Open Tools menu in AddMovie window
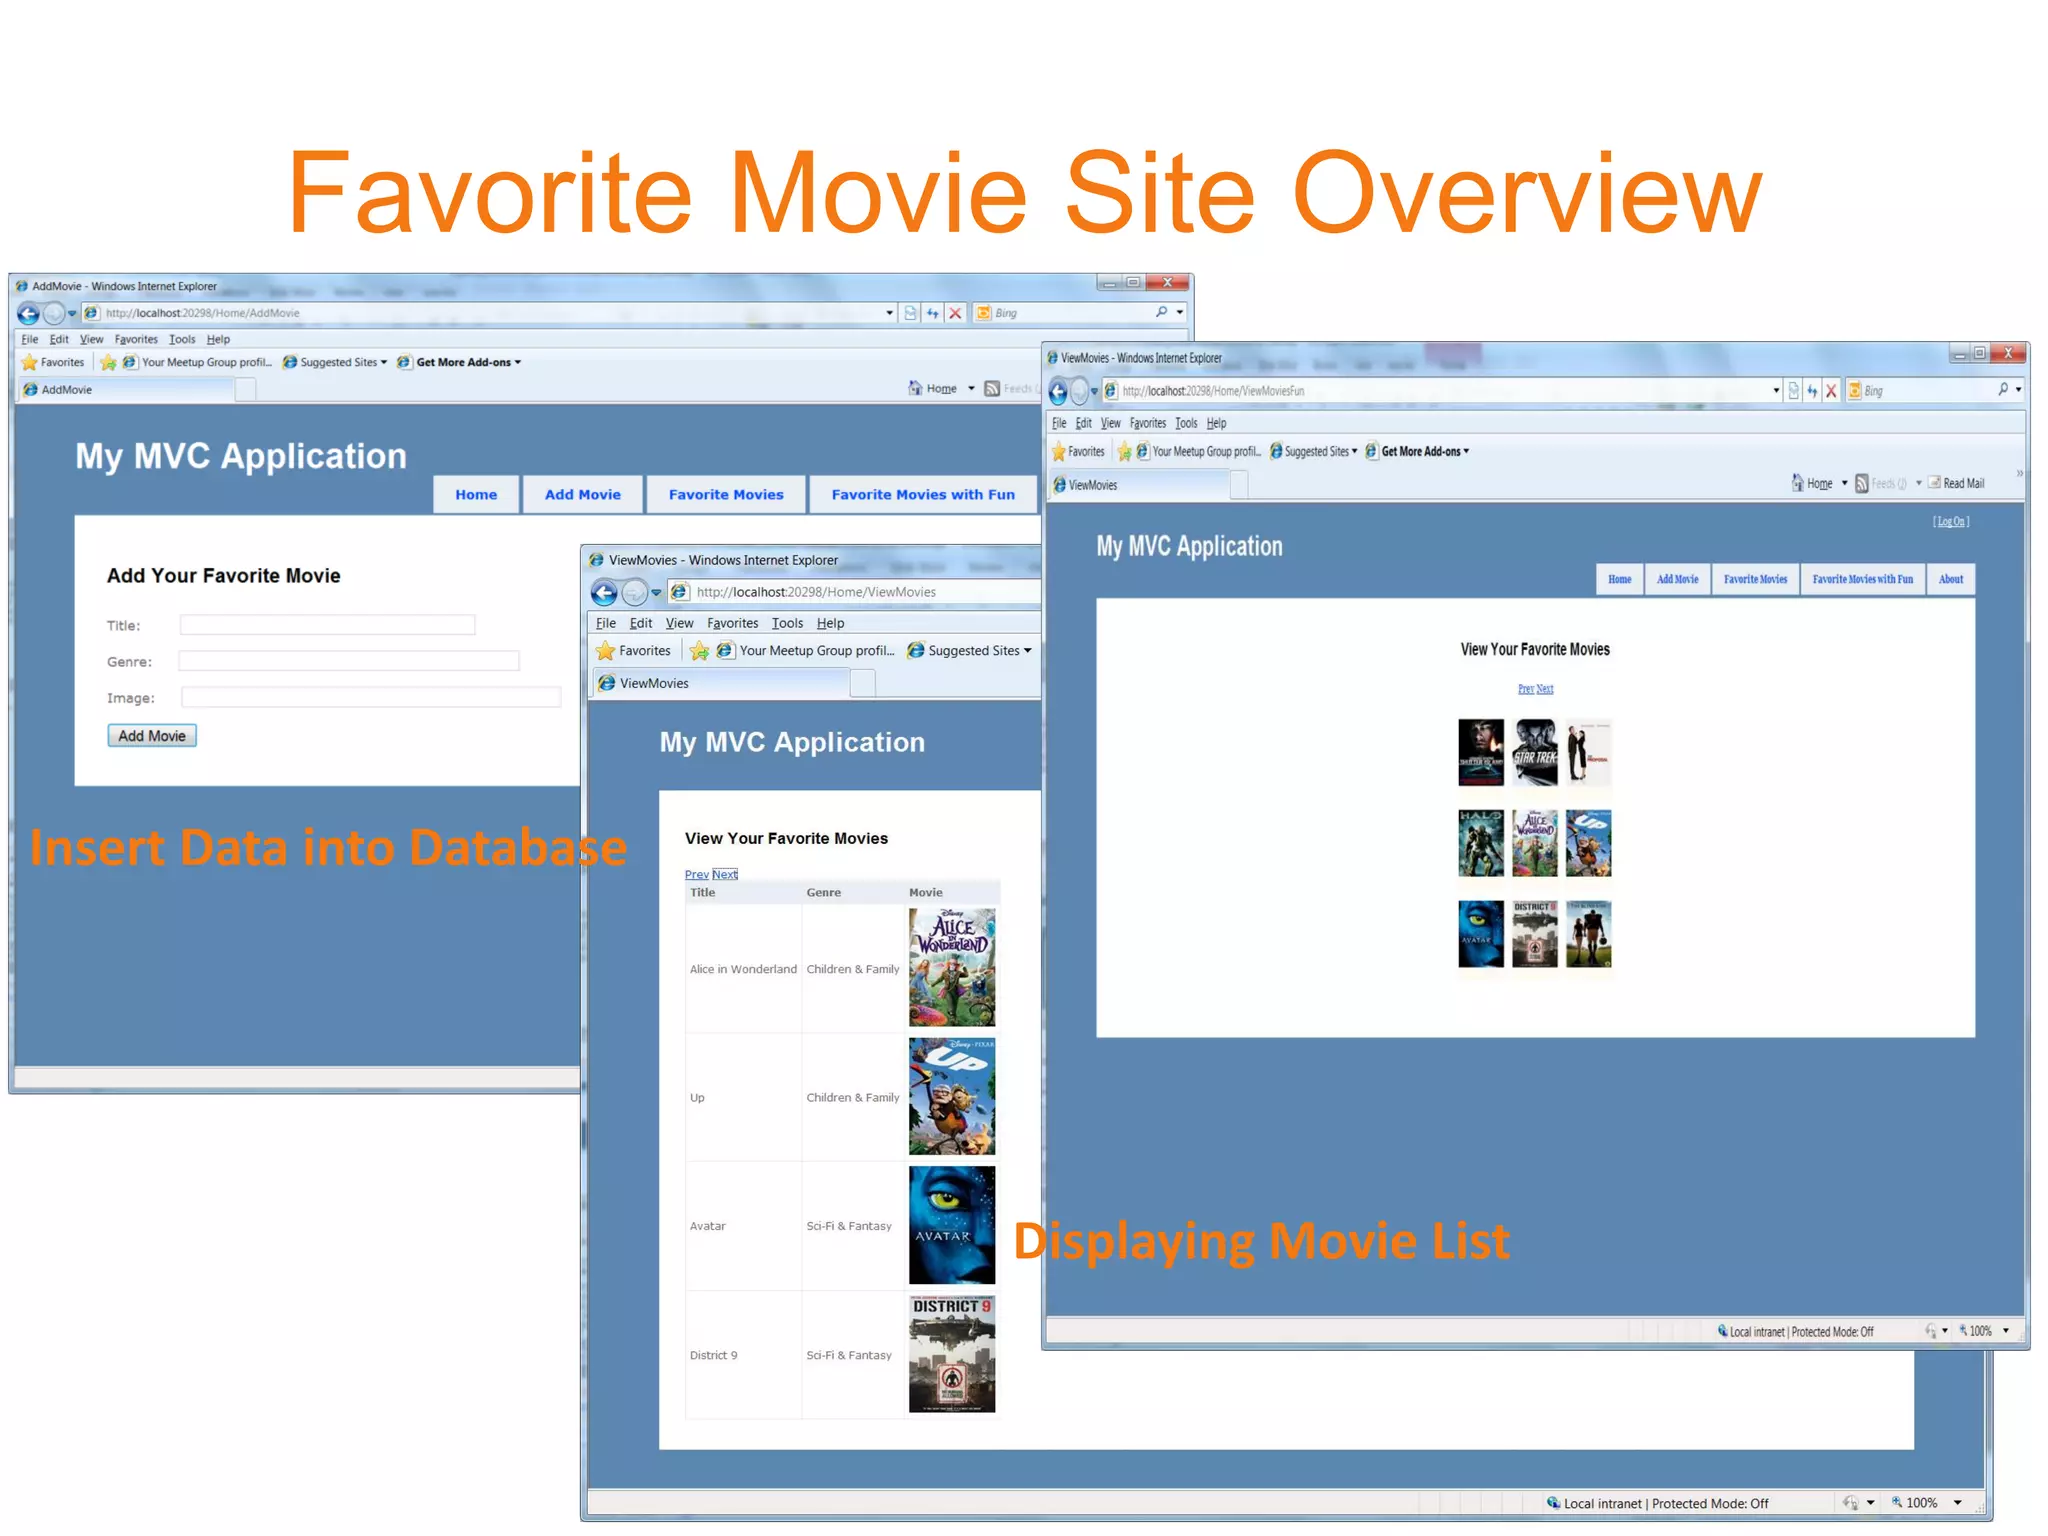 point(182,339)
